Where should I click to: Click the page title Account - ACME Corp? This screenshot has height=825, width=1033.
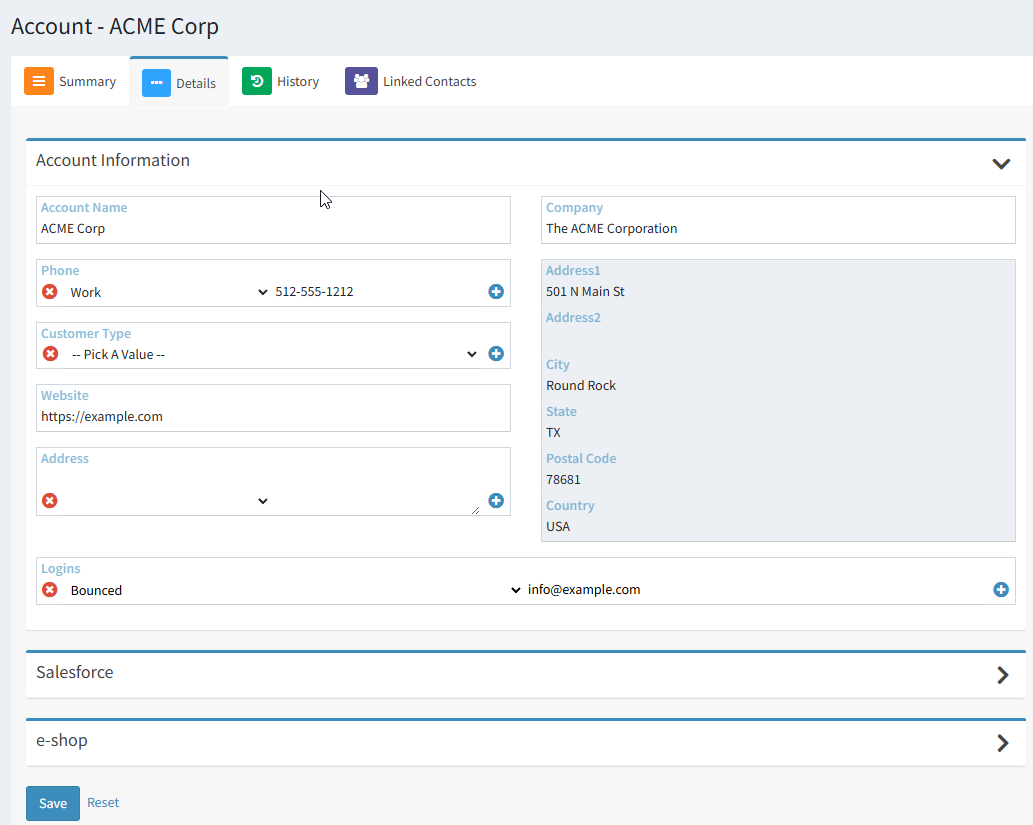point(115,26)
